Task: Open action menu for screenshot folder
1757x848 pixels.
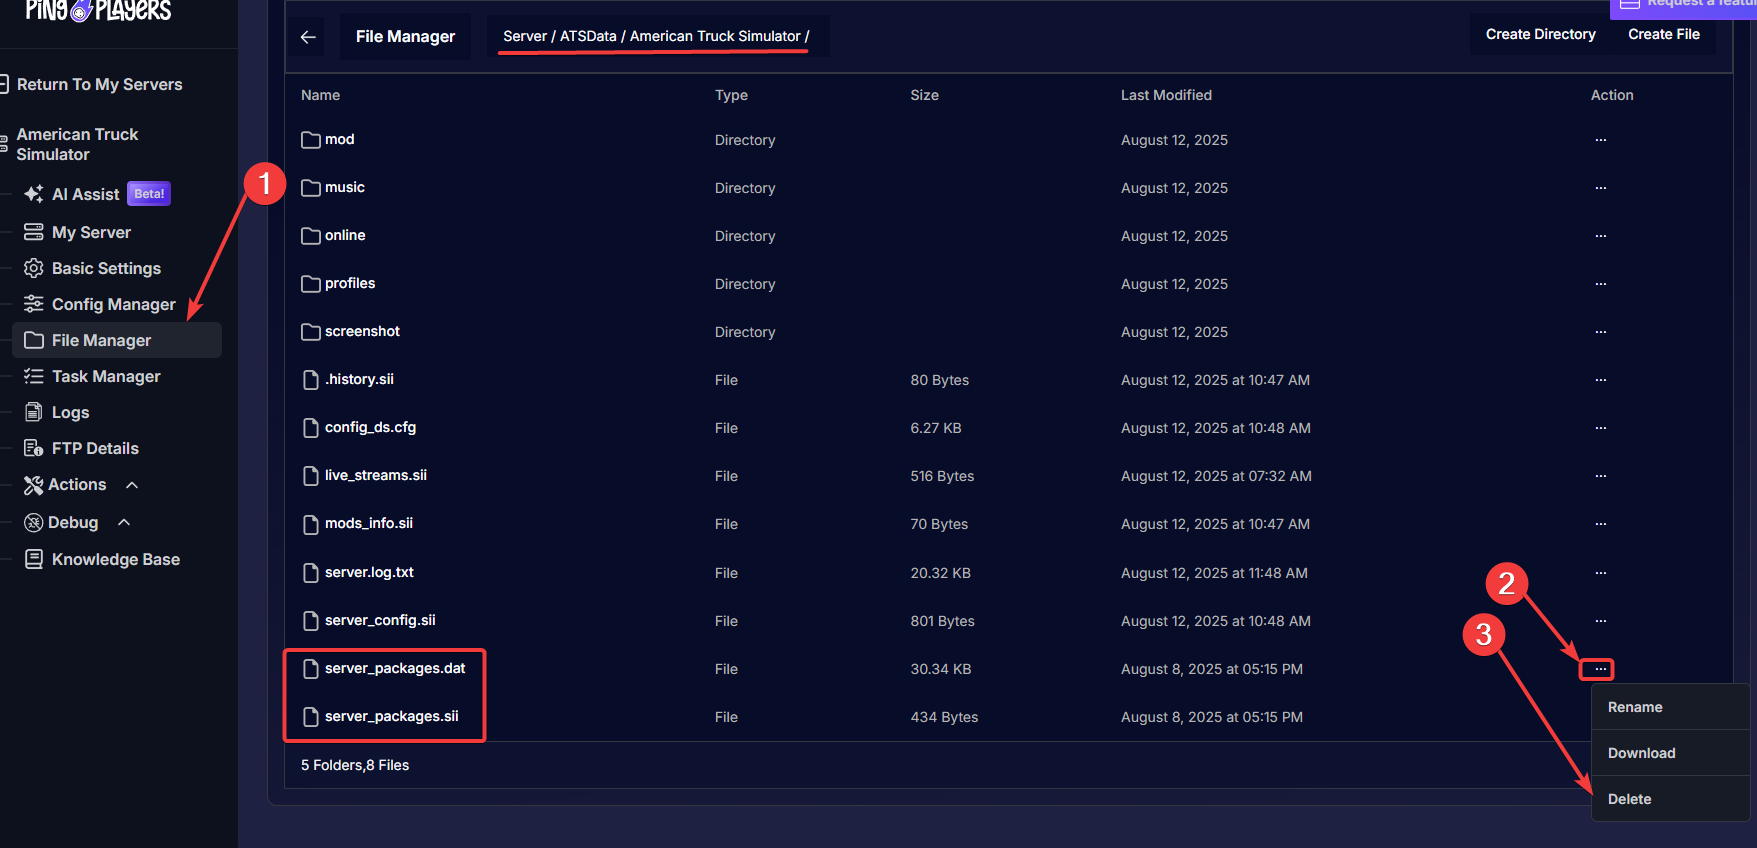Action: (1601, 332)
